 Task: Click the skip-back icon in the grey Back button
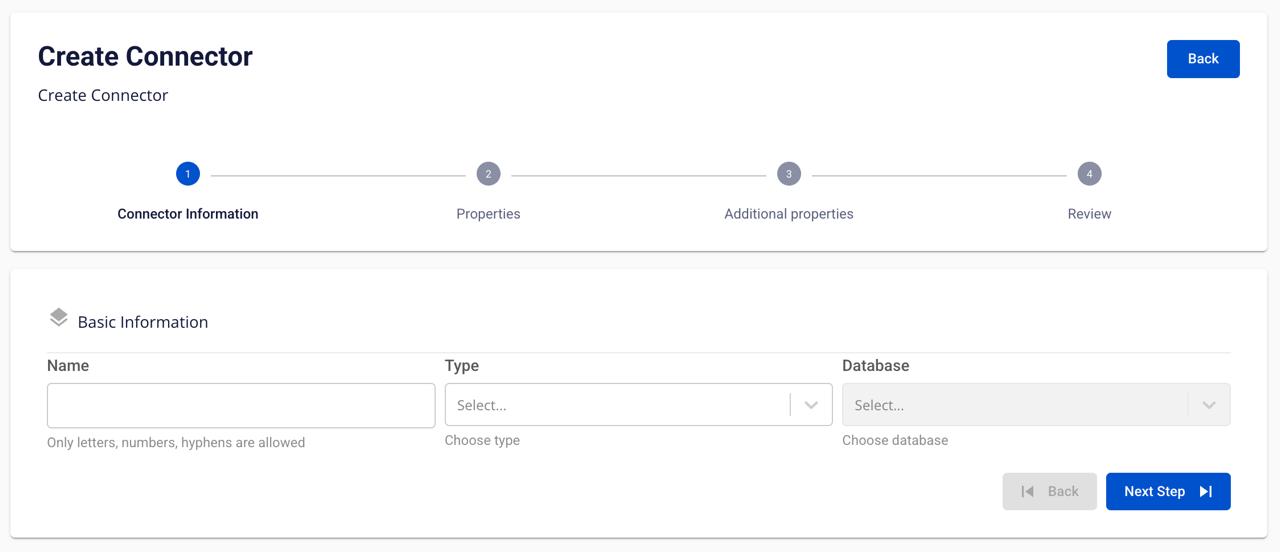tap(1027, 491)
